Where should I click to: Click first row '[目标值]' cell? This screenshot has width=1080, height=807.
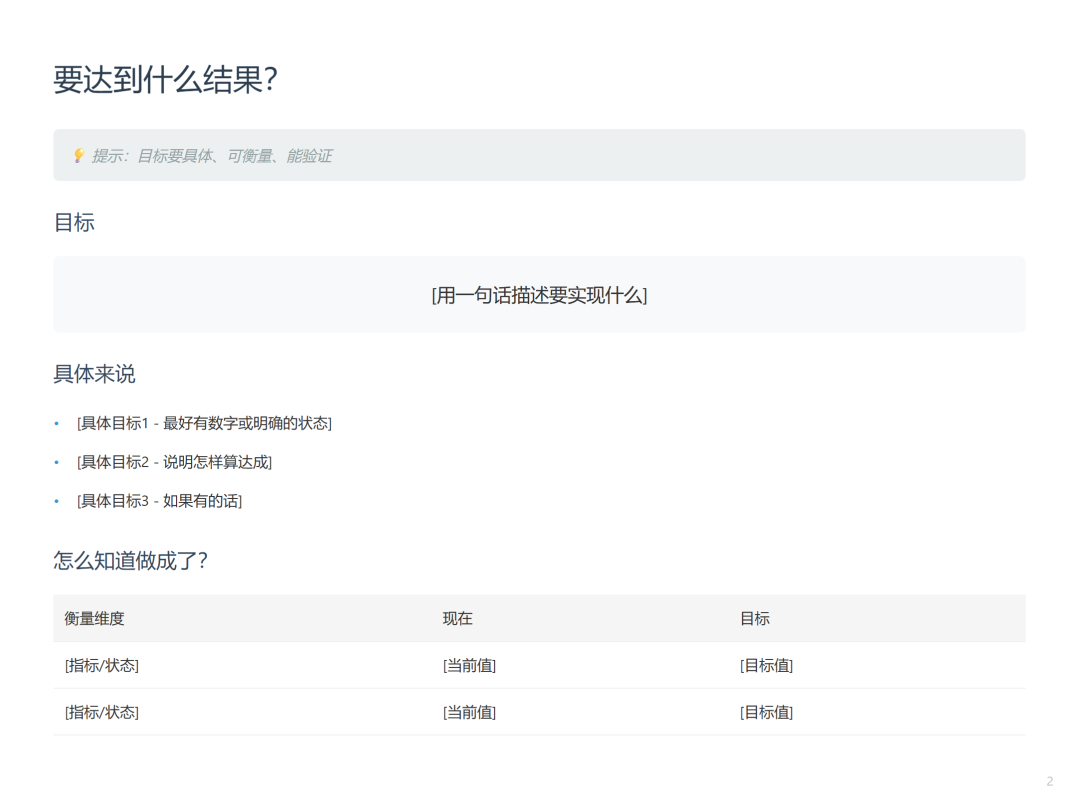767,665
